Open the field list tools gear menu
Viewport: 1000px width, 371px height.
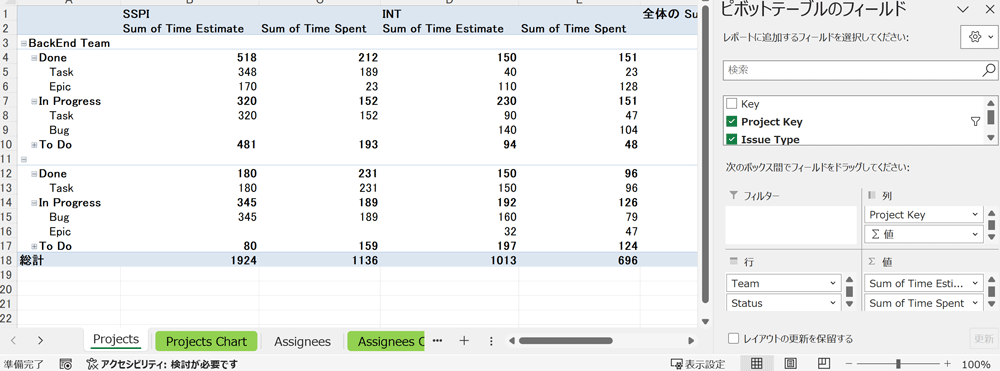pyautogui.click(x=979, y=37)
